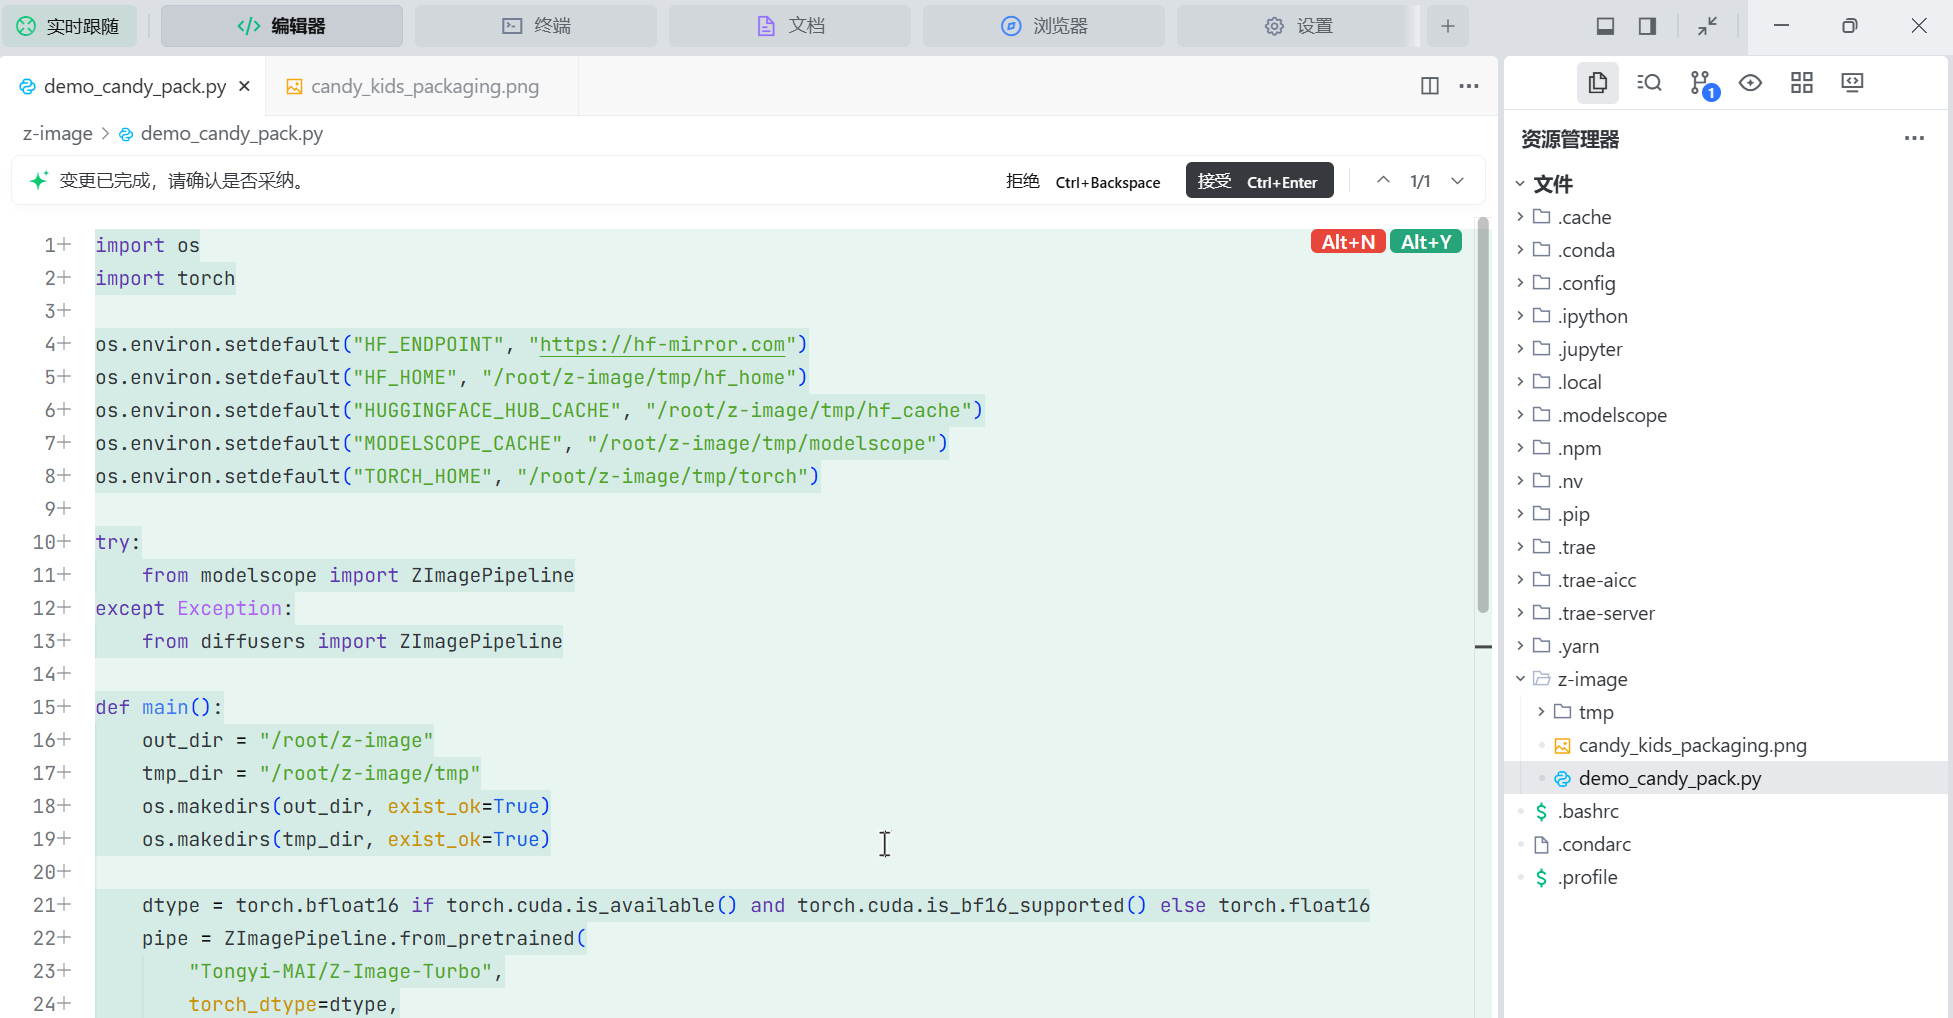Toggle the eye preview icon in sidebar
1953x1018 pixels.
(x=1750, y=83)
